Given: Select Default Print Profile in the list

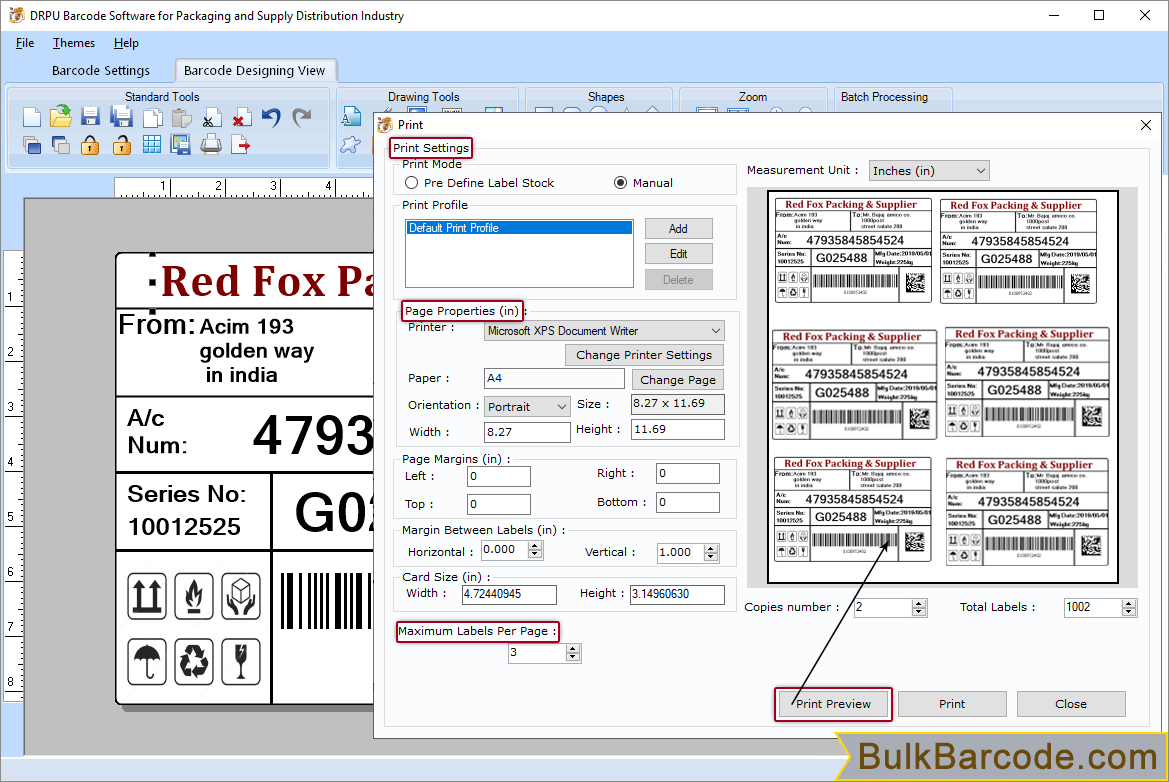Looking at the screenshot, I should pos(519,228).
